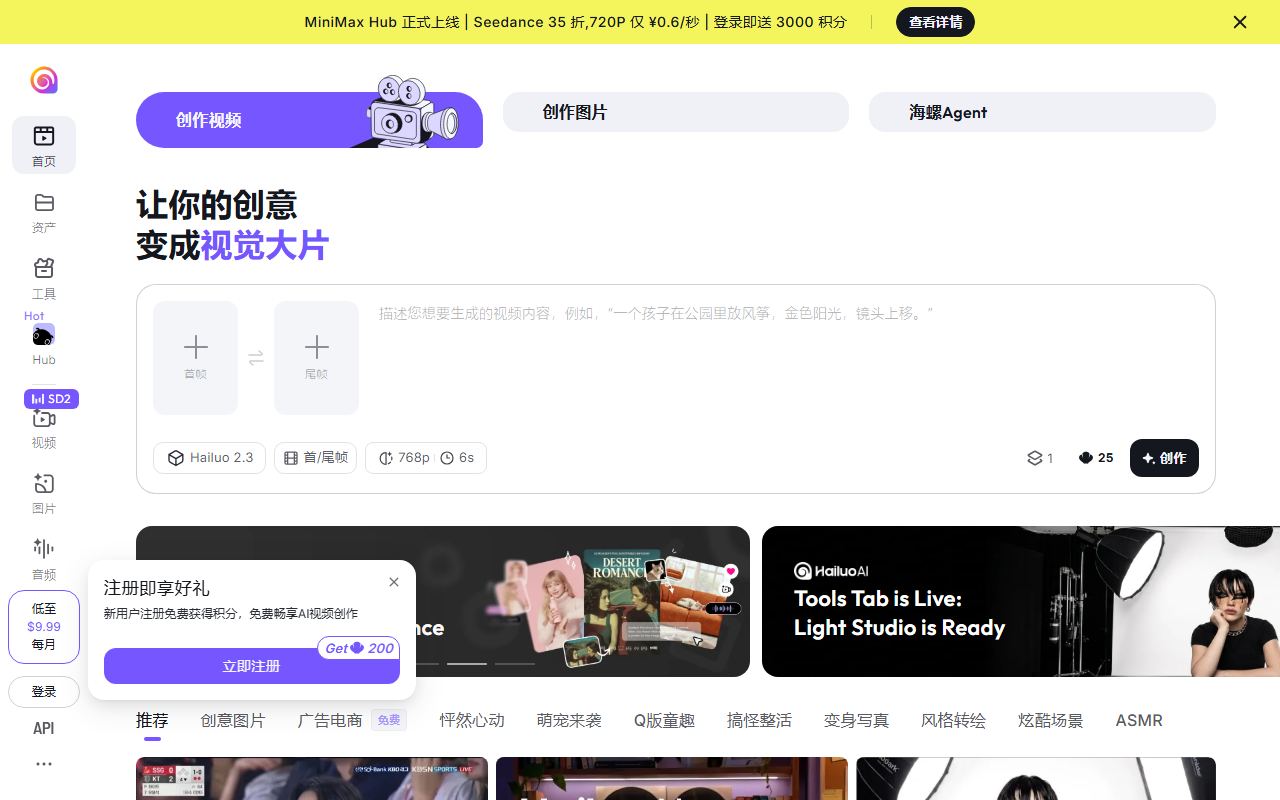This screenshot has height=800, width=1280.
Task: Switch to the 炫酷场景 category tab
Action: pyautogui.click(x=1050, y=720)
